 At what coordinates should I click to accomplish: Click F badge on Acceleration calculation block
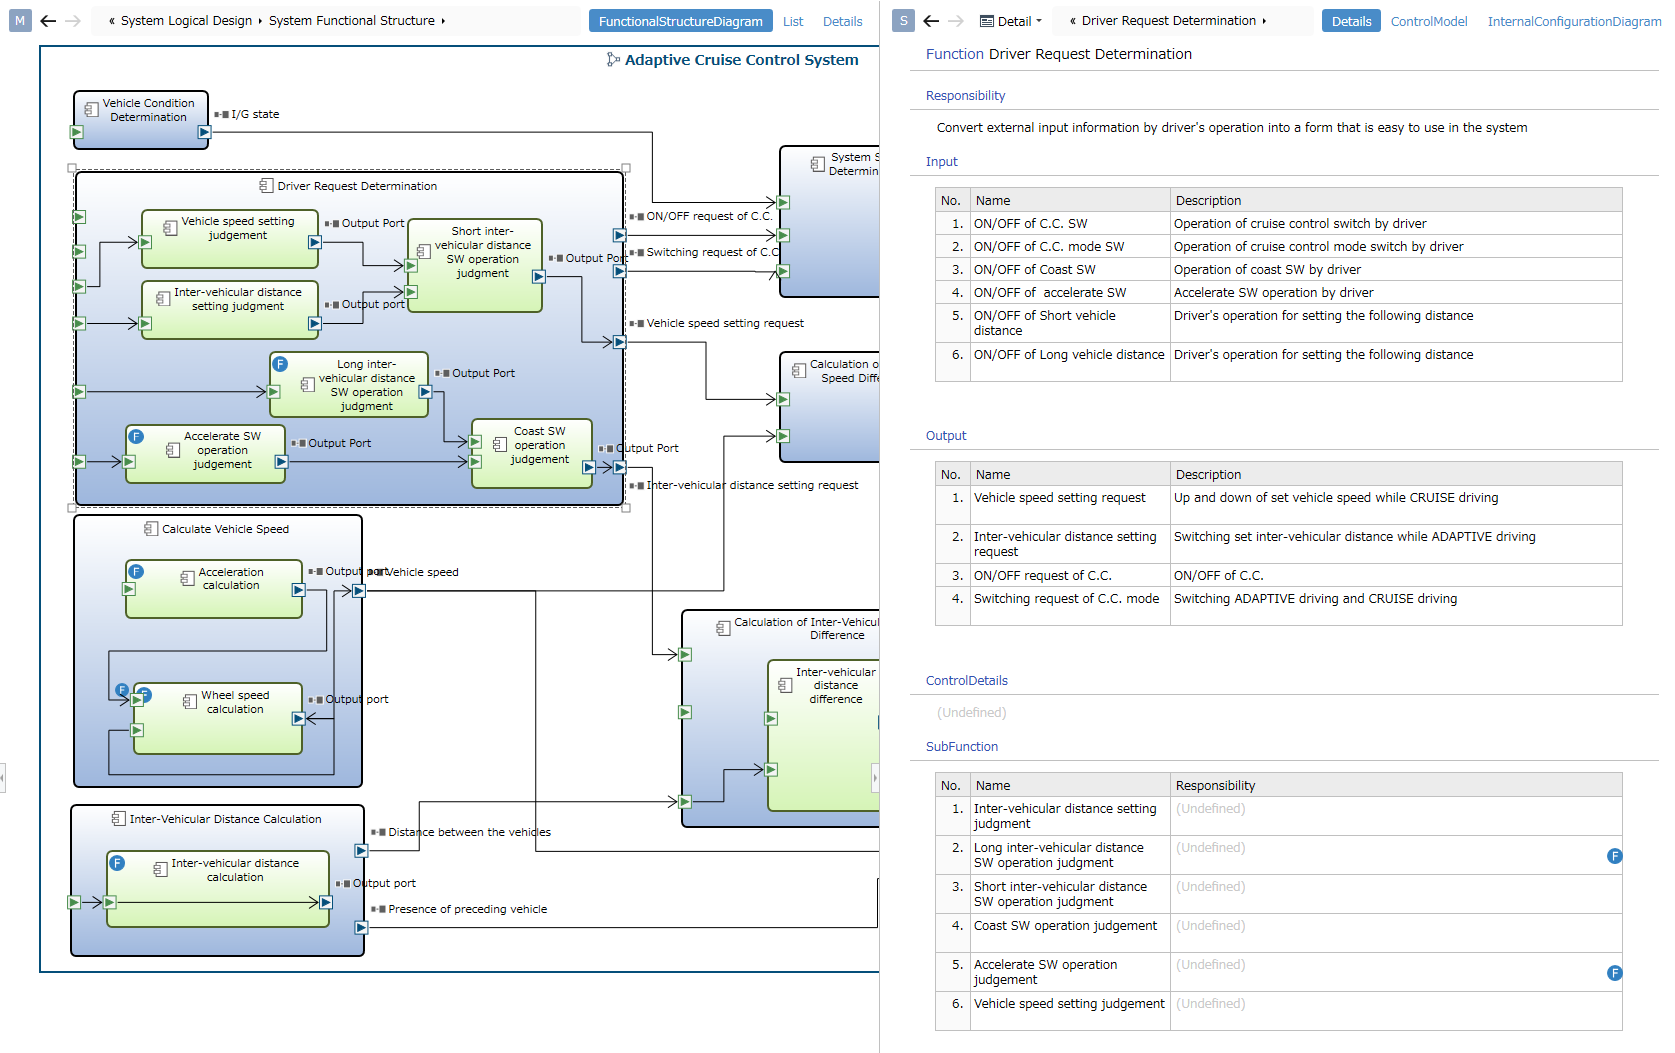tap(137, 572)
